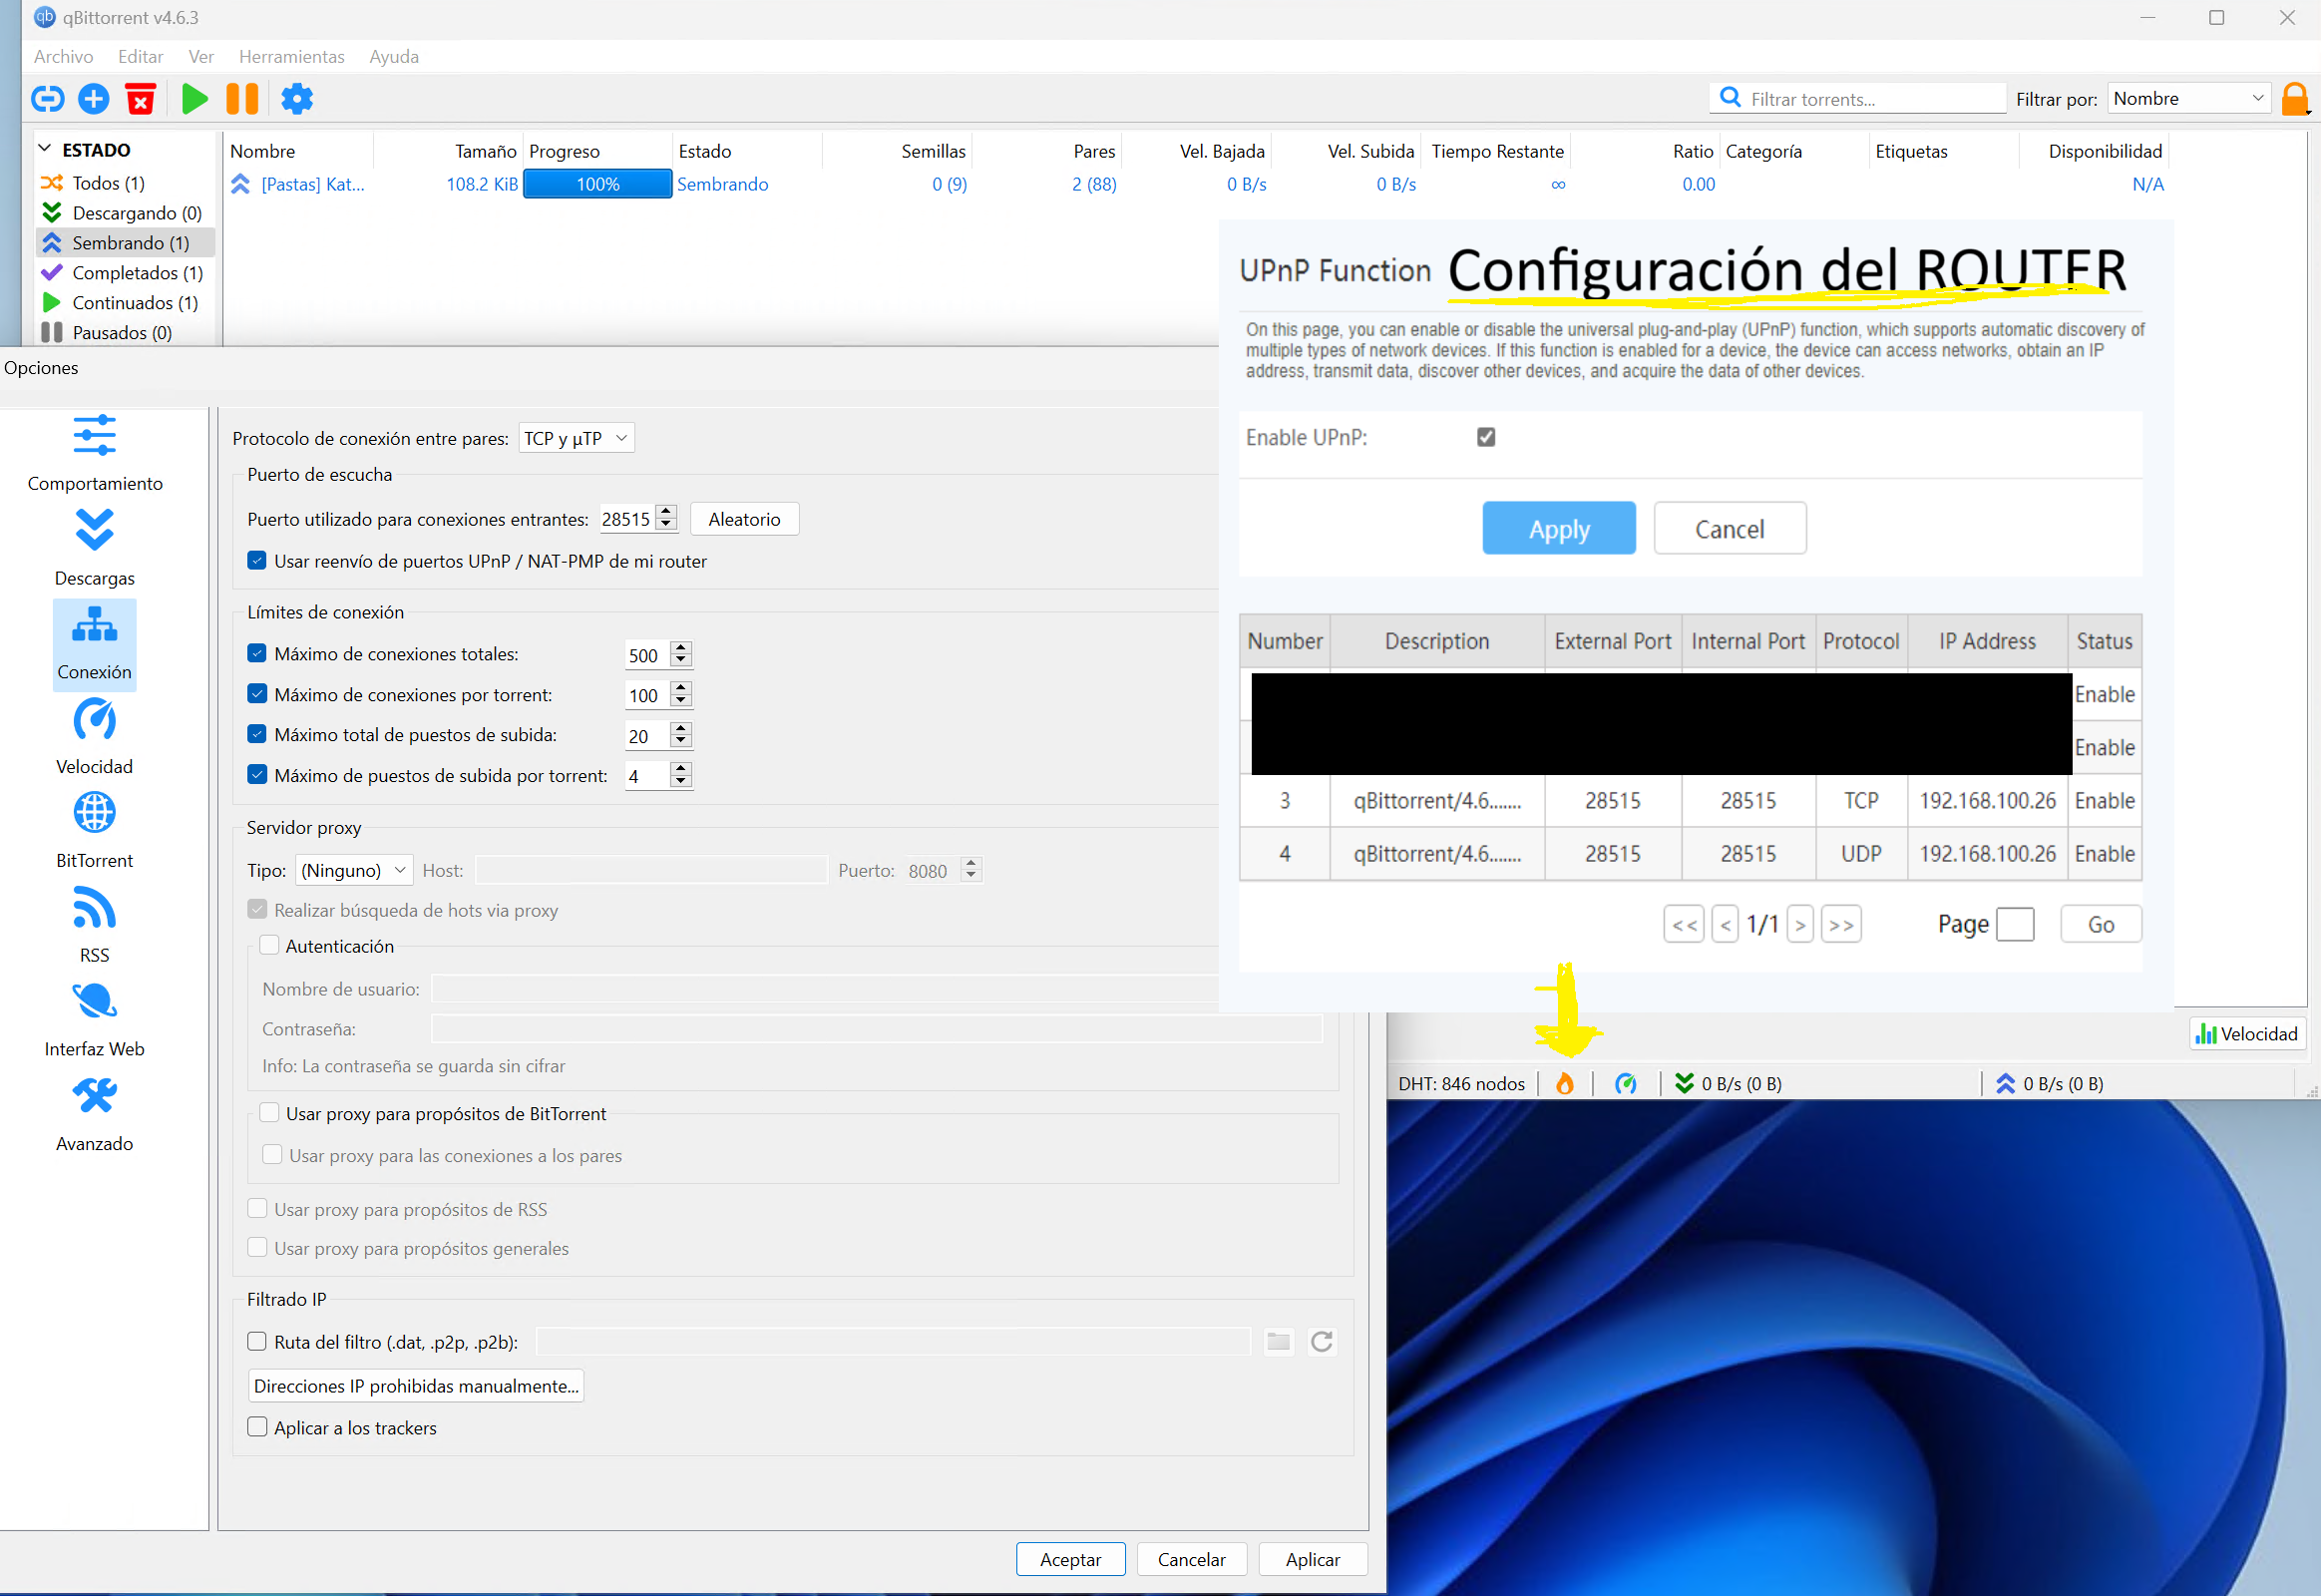Open the Herramientas menu
The width and height of the screenshot is (2321, 1596).
pyautogui.click(x=291, y=56)
